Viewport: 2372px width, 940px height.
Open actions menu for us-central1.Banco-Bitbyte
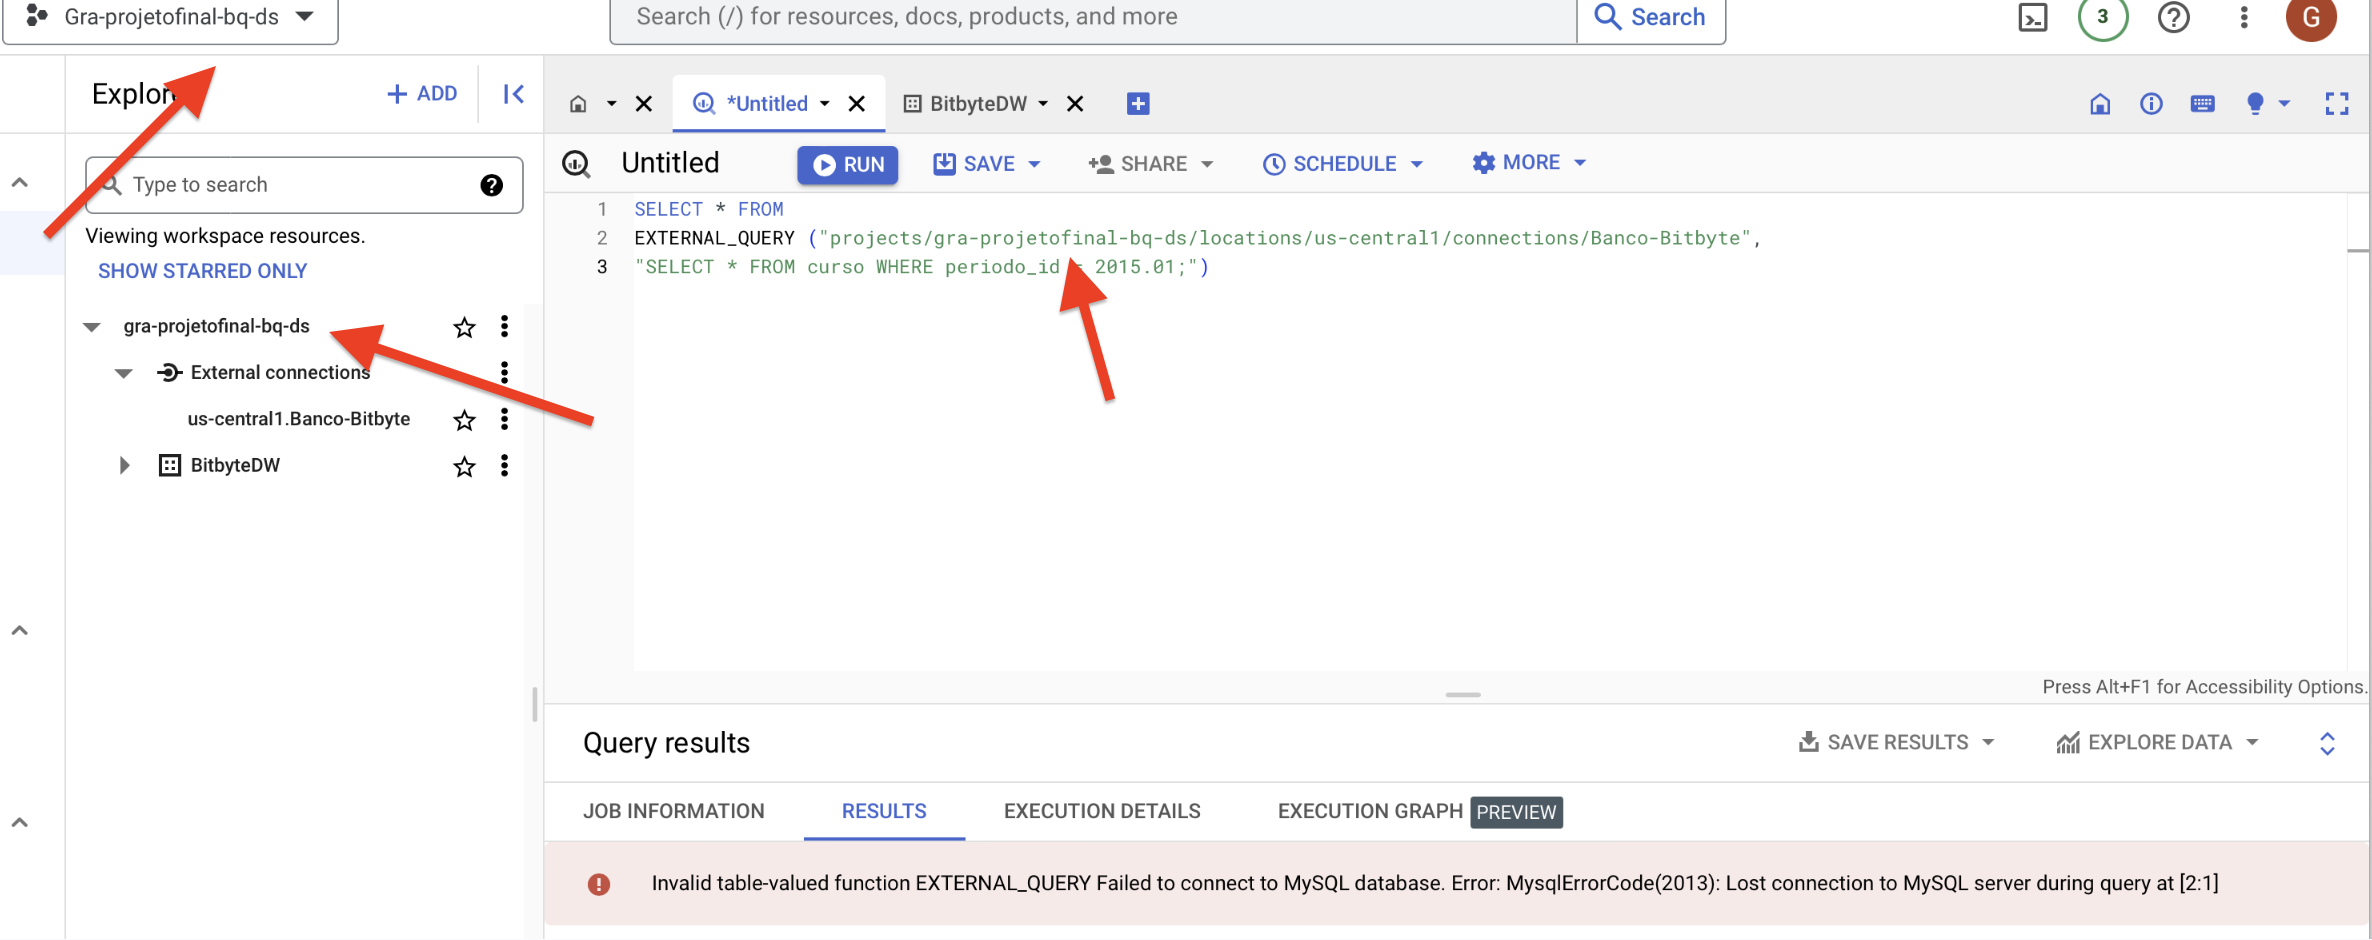tap(504, 419)
